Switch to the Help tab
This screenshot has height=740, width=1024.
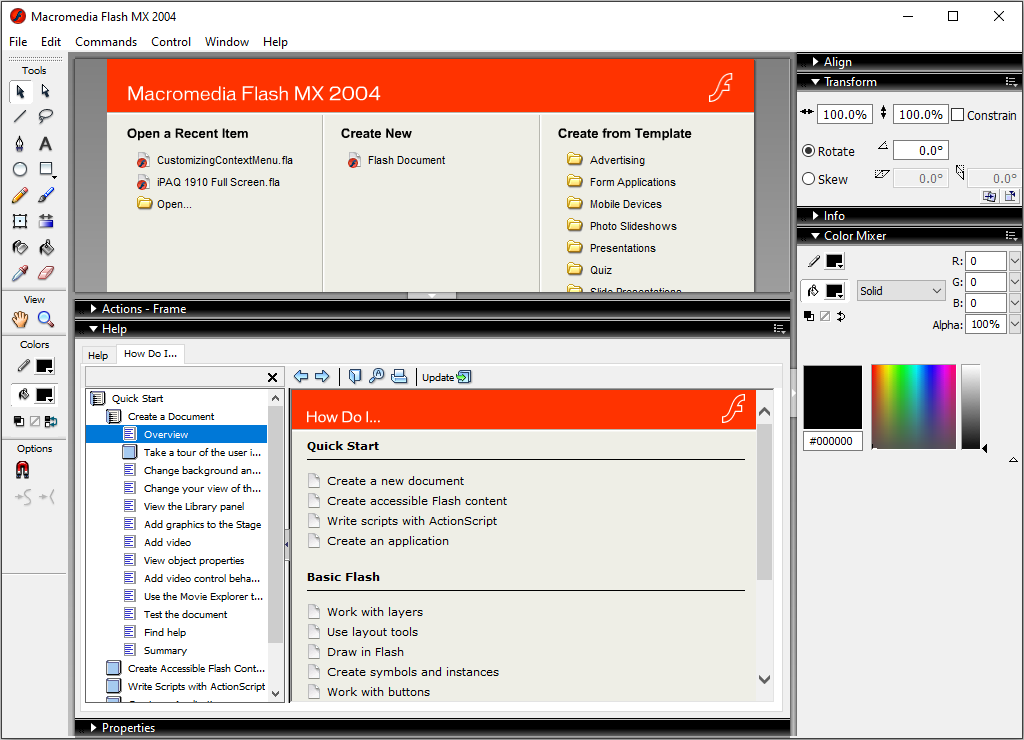click(x=98, y=355)
